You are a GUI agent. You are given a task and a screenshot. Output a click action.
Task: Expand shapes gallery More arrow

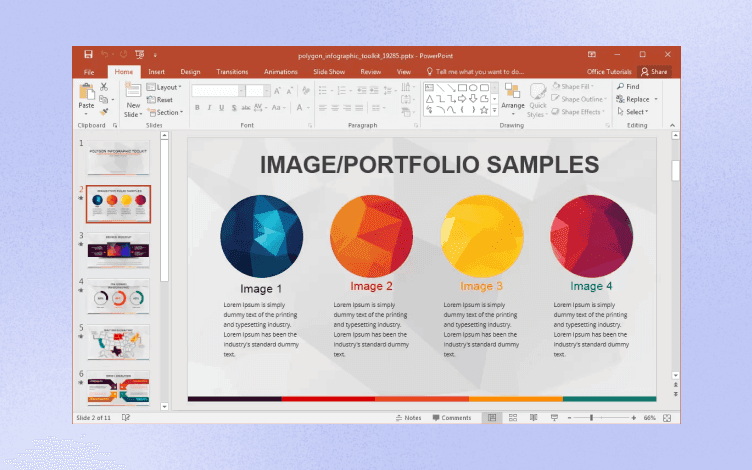click(x=494, y=110)
